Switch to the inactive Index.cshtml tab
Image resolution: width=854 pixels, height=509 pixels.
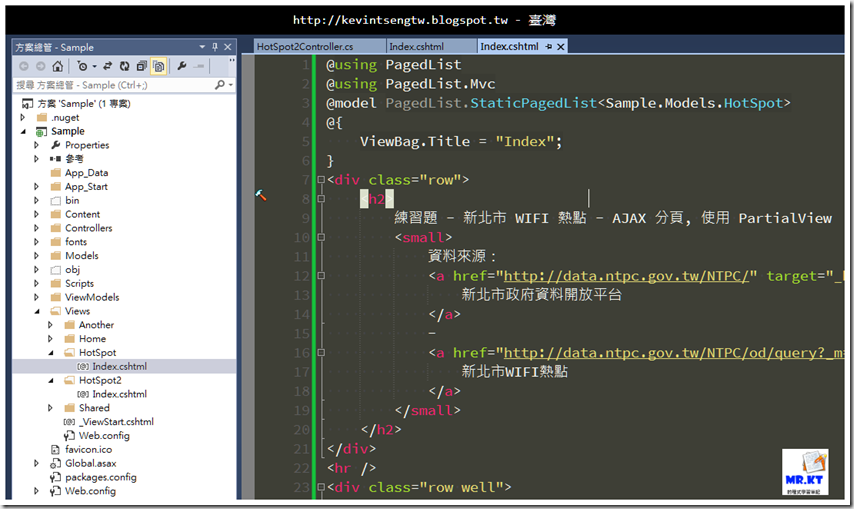pos(431,47)
